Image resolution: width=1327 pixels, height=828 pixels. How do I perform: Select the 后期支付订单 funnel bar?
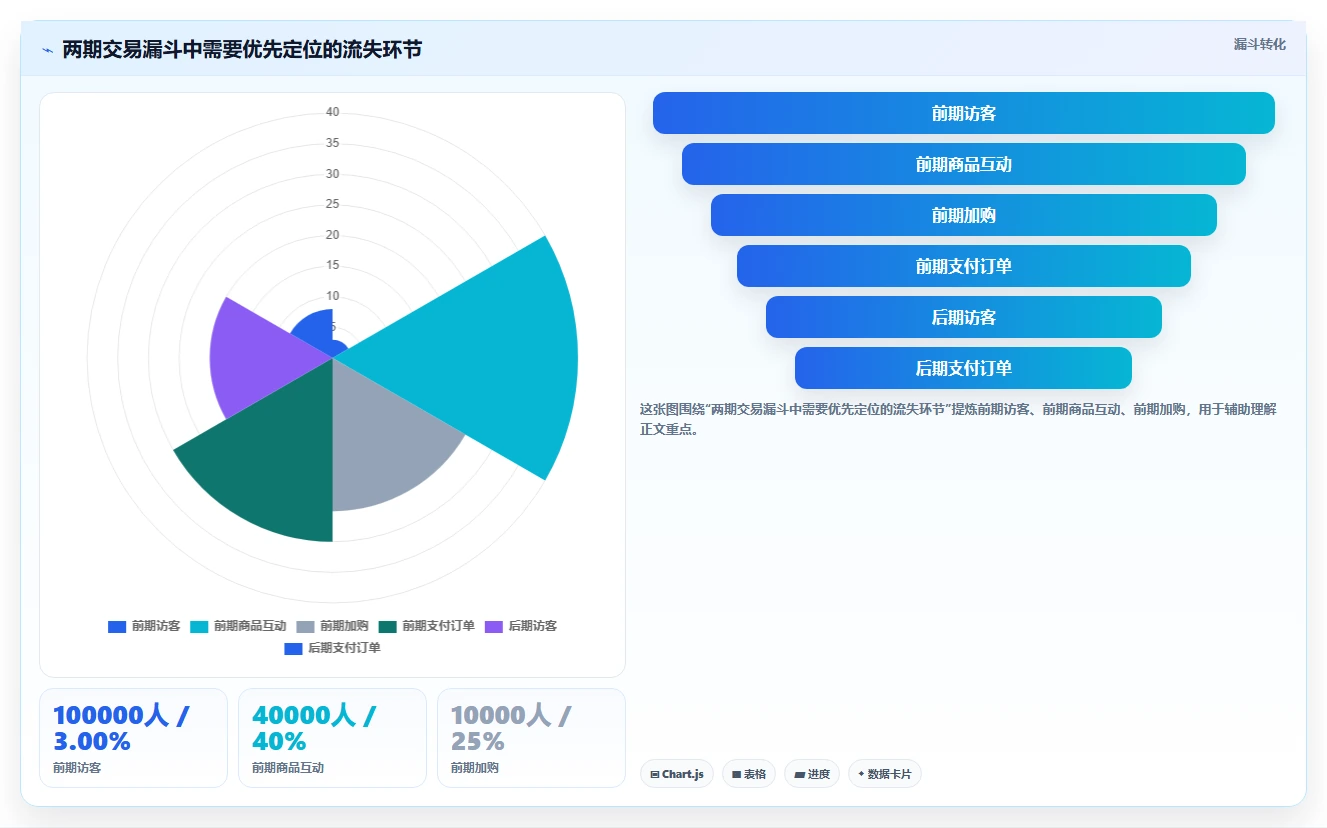pos(964,368)
